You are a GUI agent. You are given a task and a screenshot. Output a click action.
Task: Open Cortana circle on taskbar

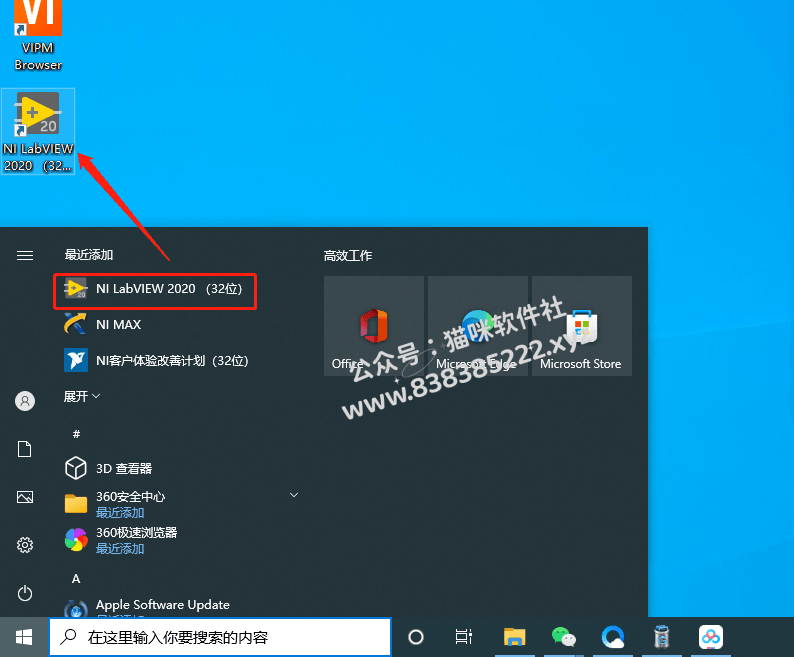[x=416, y=637]
